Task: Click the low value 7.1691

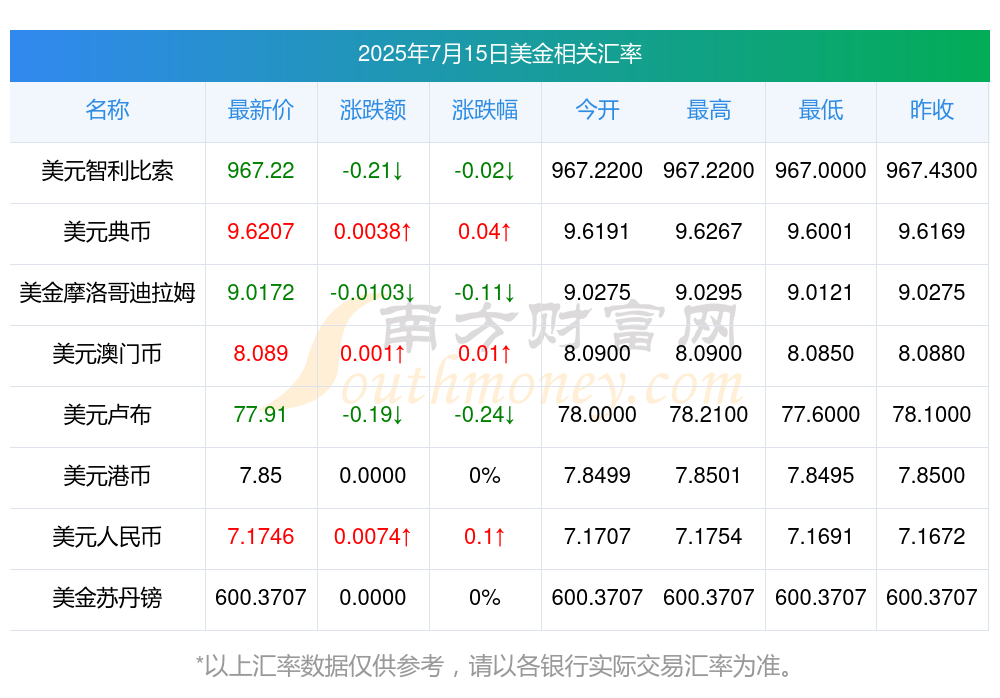Action: pos(821,537)
